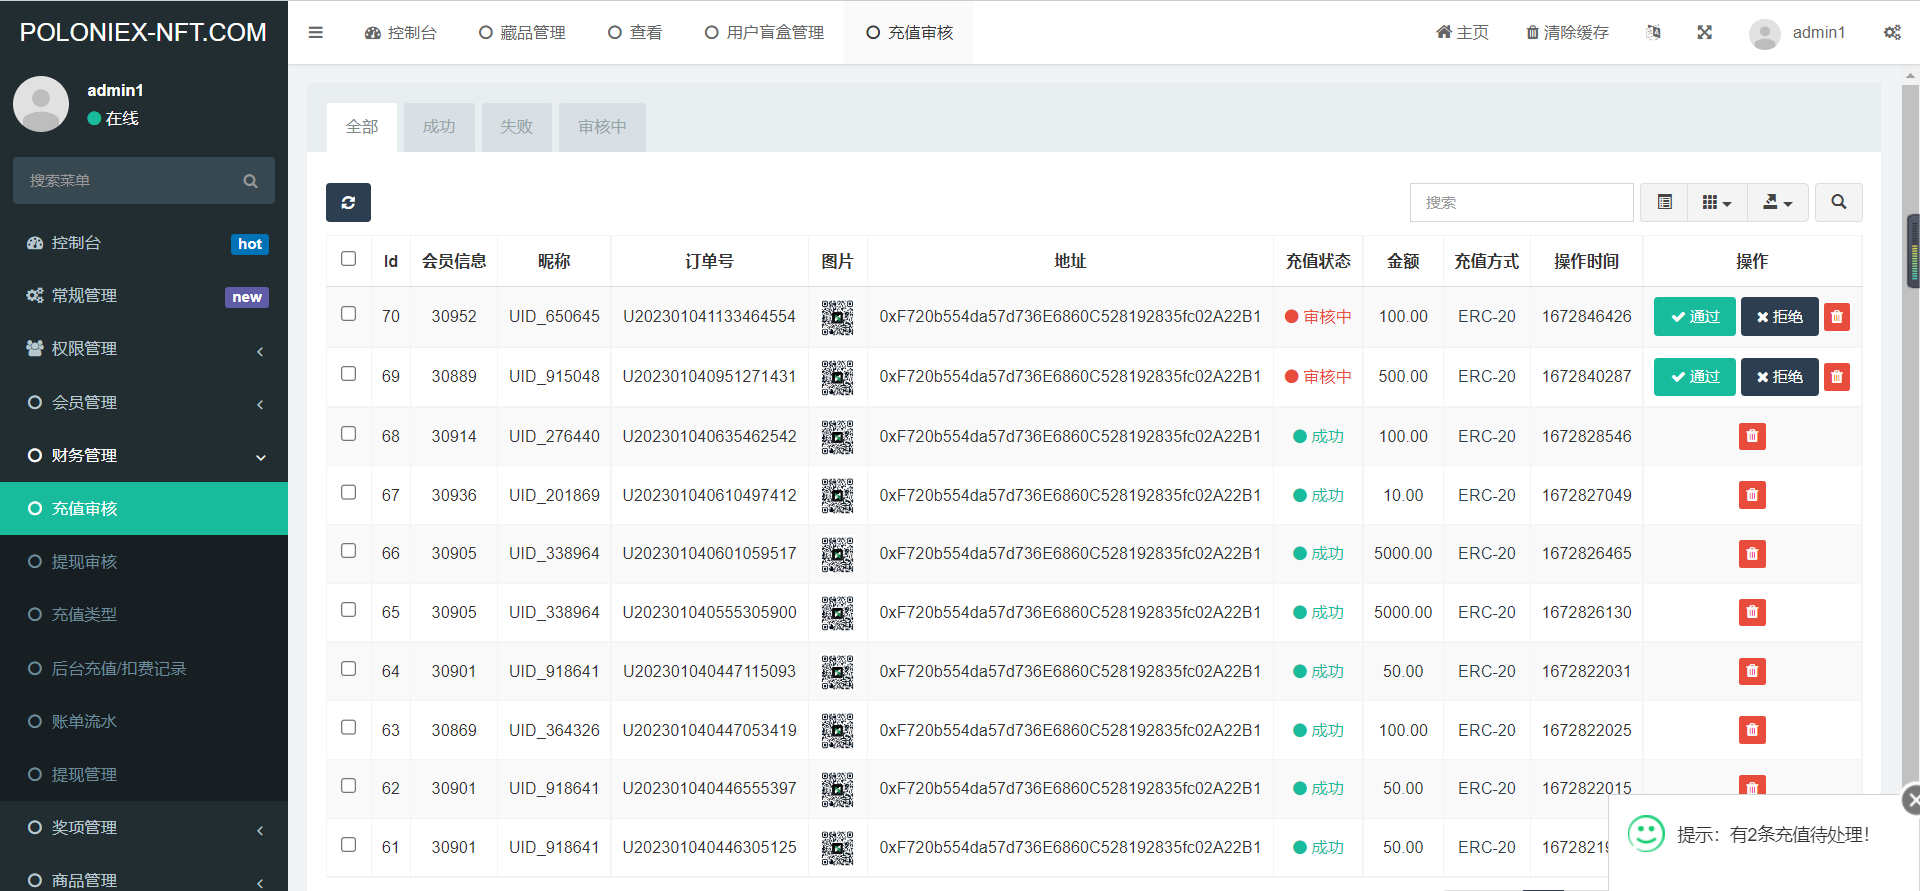Image resolution: width=1920 pixels, height=891 pixels.
Task: Approve recharge Id 70 with 通过 button
Action: pyautogui.click(x=1694, y=317)
